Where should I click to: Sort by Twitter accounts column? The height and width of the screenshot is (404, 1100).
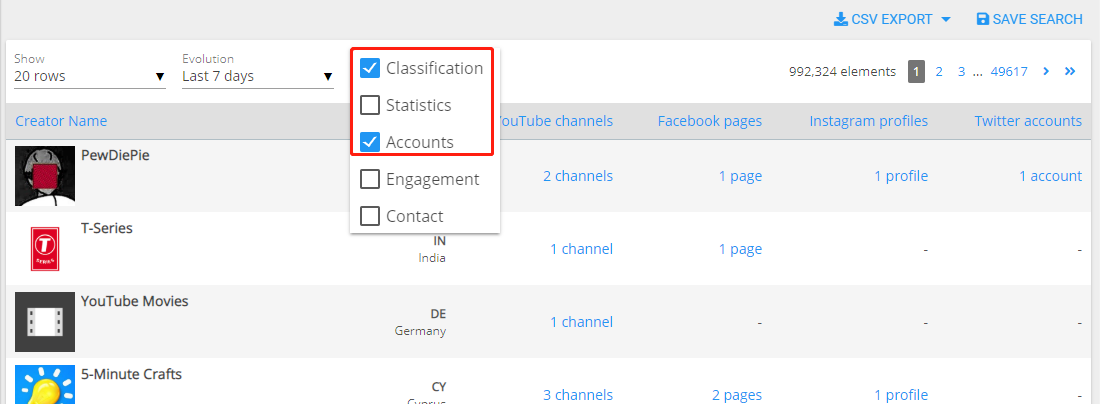pos(1028,121)
